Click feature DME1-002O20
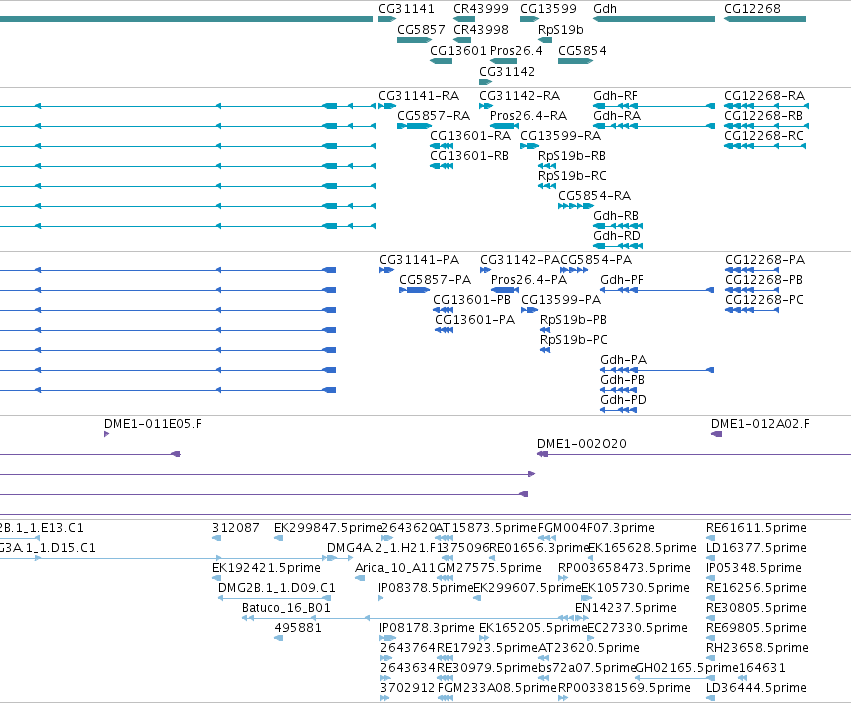Viewport: 851px width, 703px height. [x=582, y=444]
